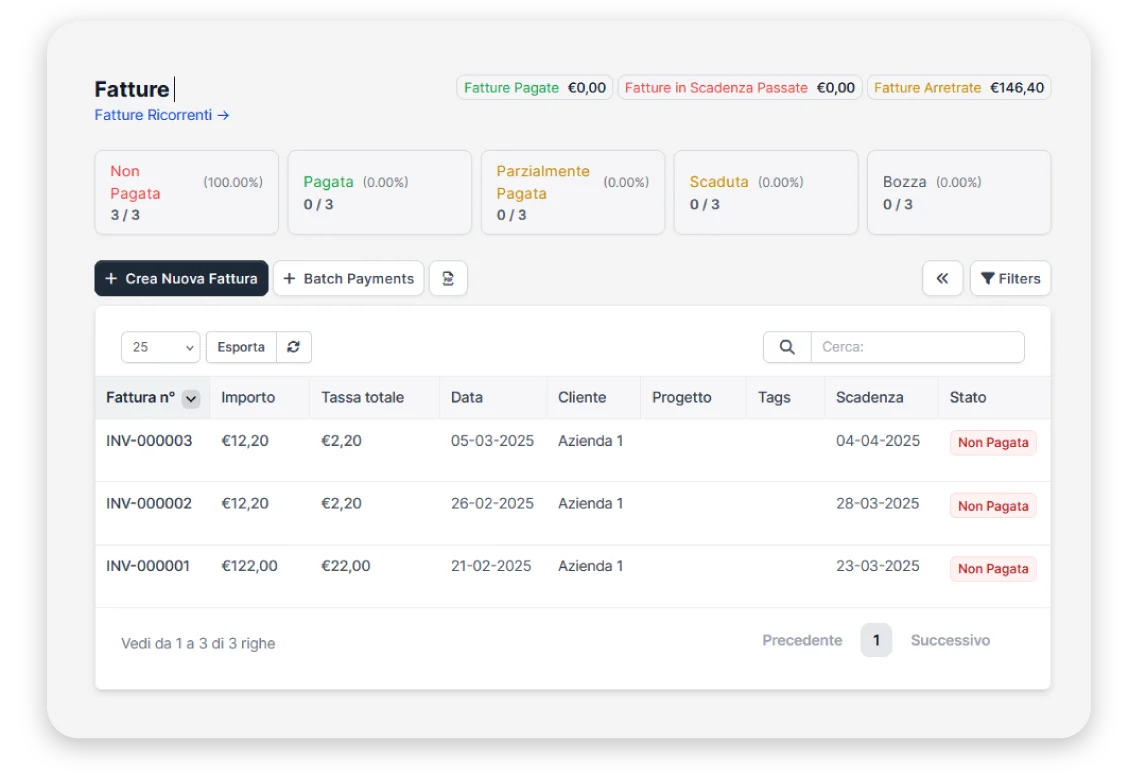This screenshot has height=778, width=1143.
Task: Click the Non Pagata badge for INV-000001
Action: point(992,569)
